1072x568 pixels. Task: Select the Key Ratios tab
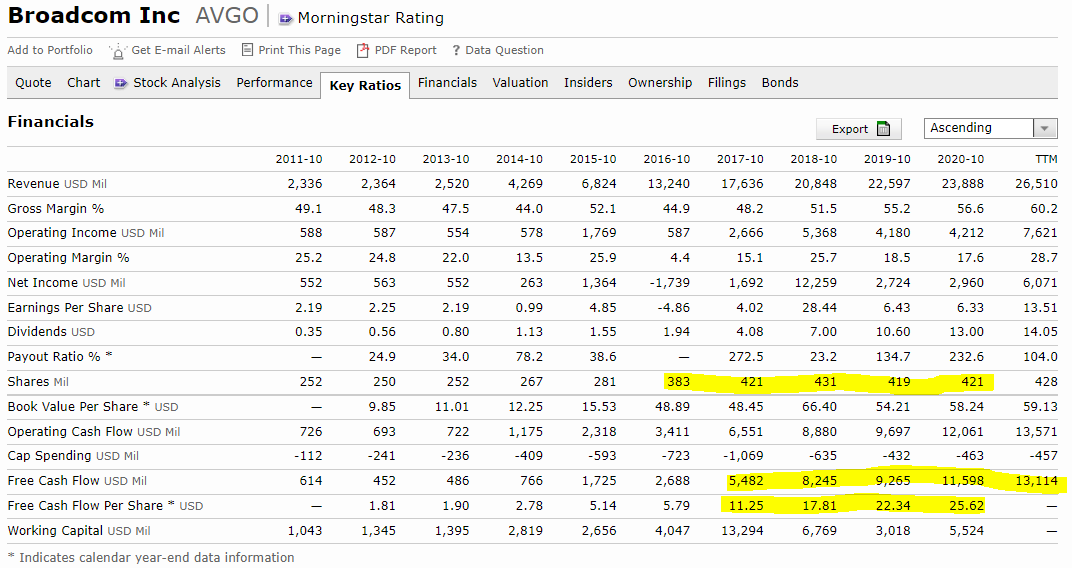(x=365, y=85)
